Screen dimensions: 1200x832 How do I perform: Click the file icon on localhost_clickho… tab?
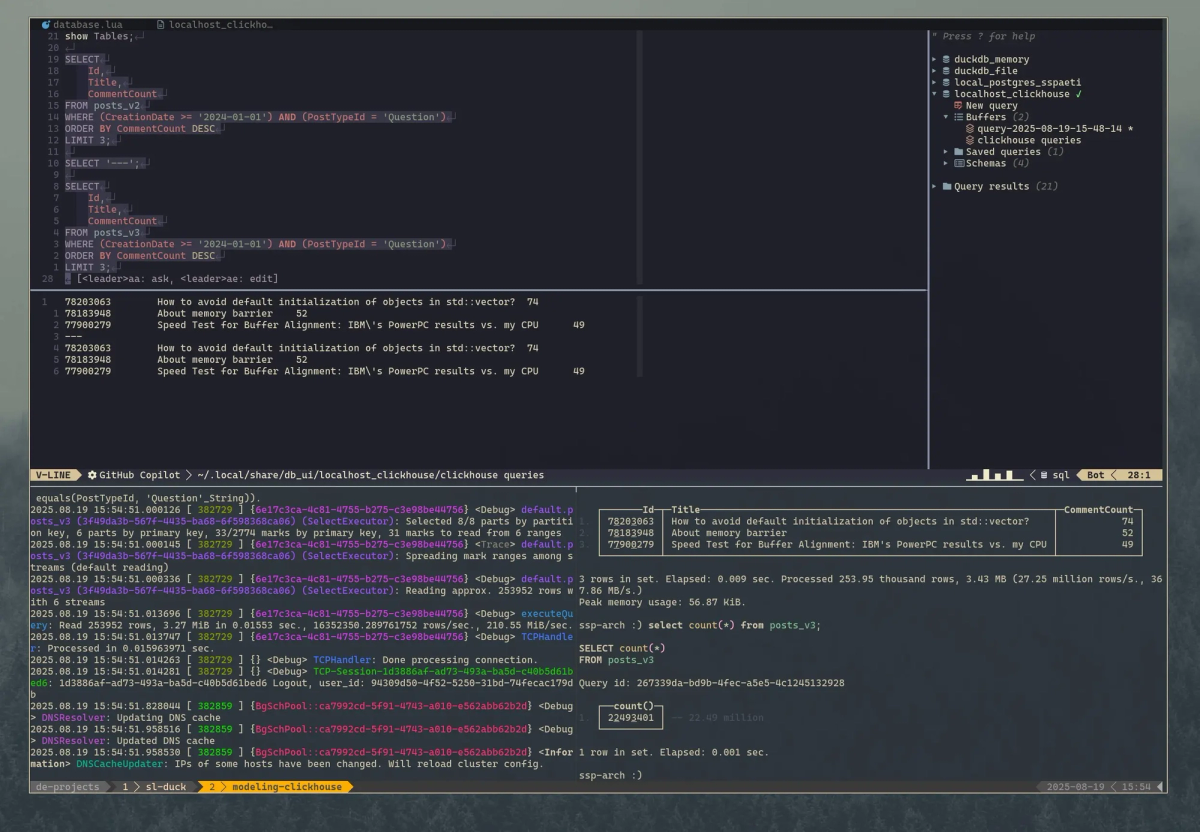pos(161,24)
